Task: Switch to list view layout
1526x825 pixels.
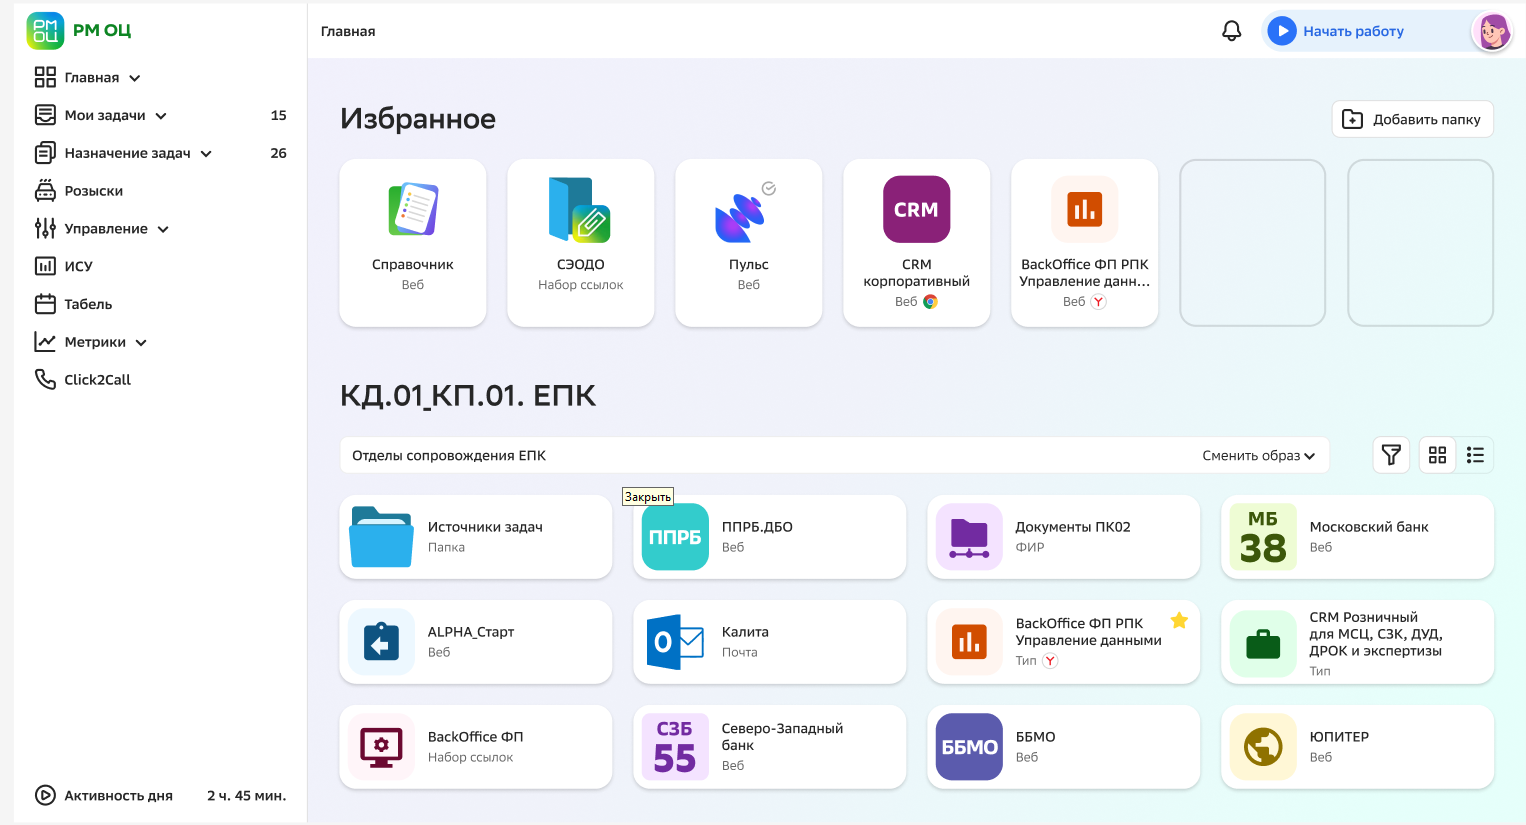Action: click(1475, 455)
